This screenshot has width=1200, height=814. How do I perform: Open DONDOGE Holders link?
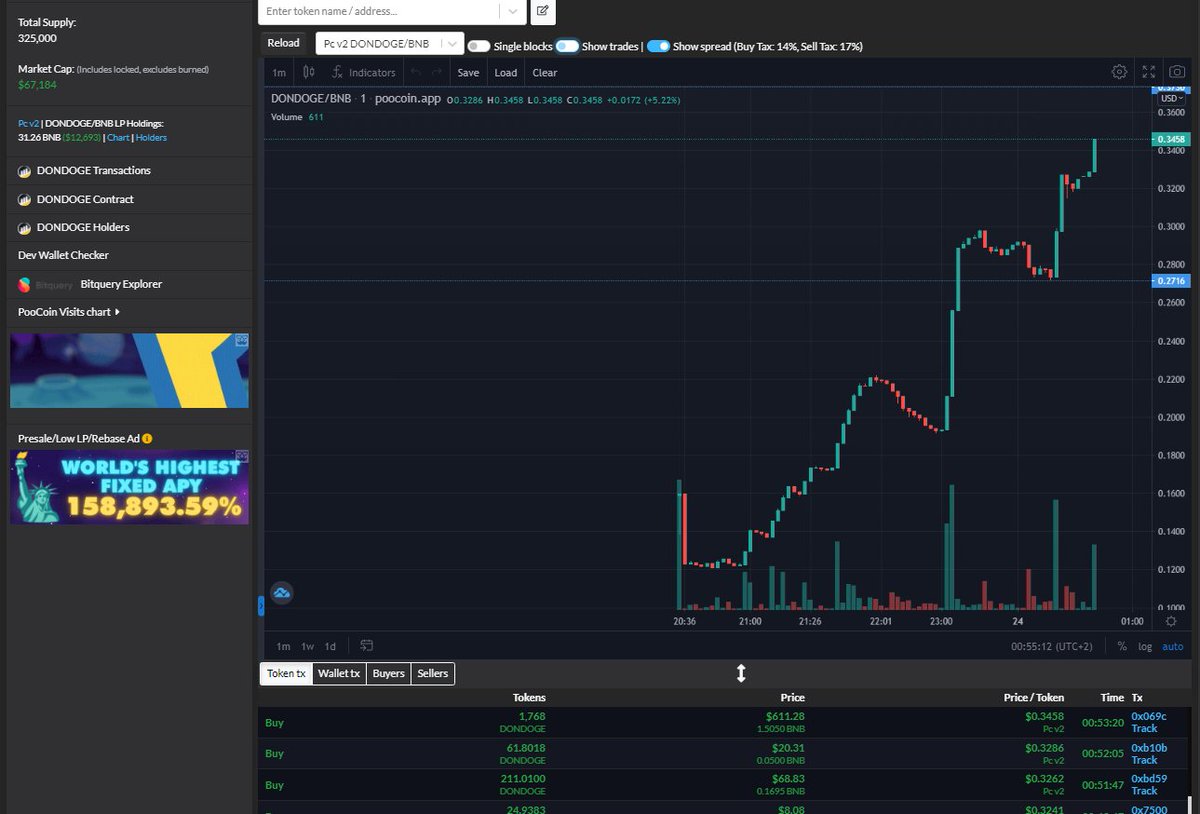coord(83,227)
